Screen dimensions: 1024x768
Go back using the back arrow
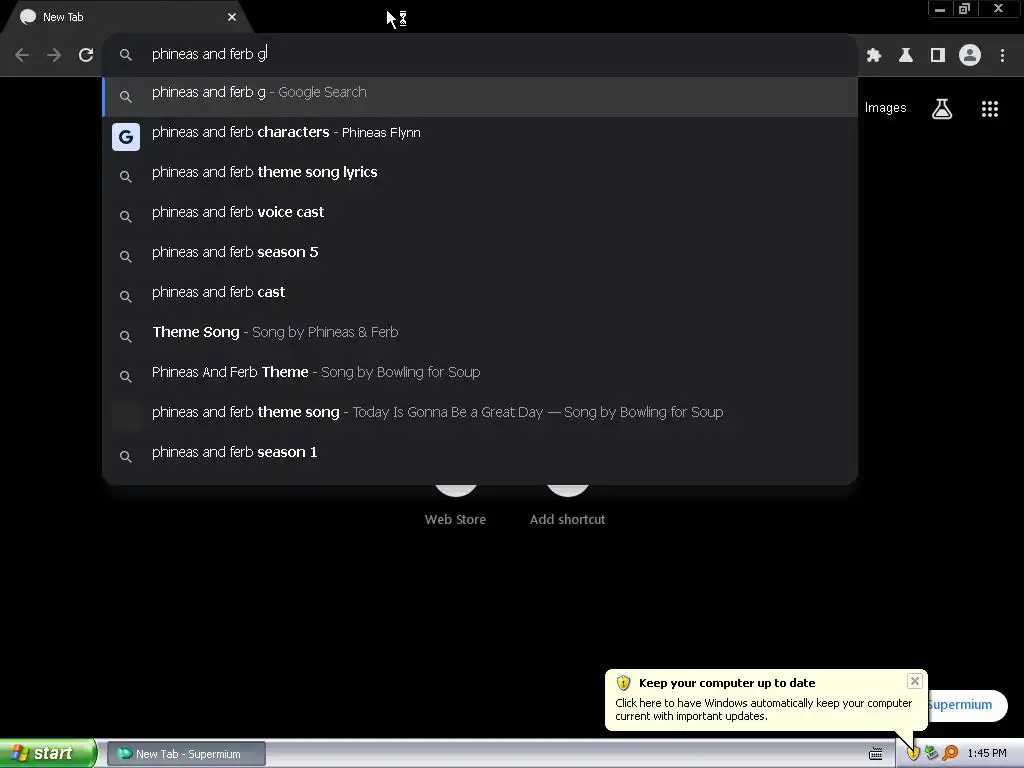point(22,55)
